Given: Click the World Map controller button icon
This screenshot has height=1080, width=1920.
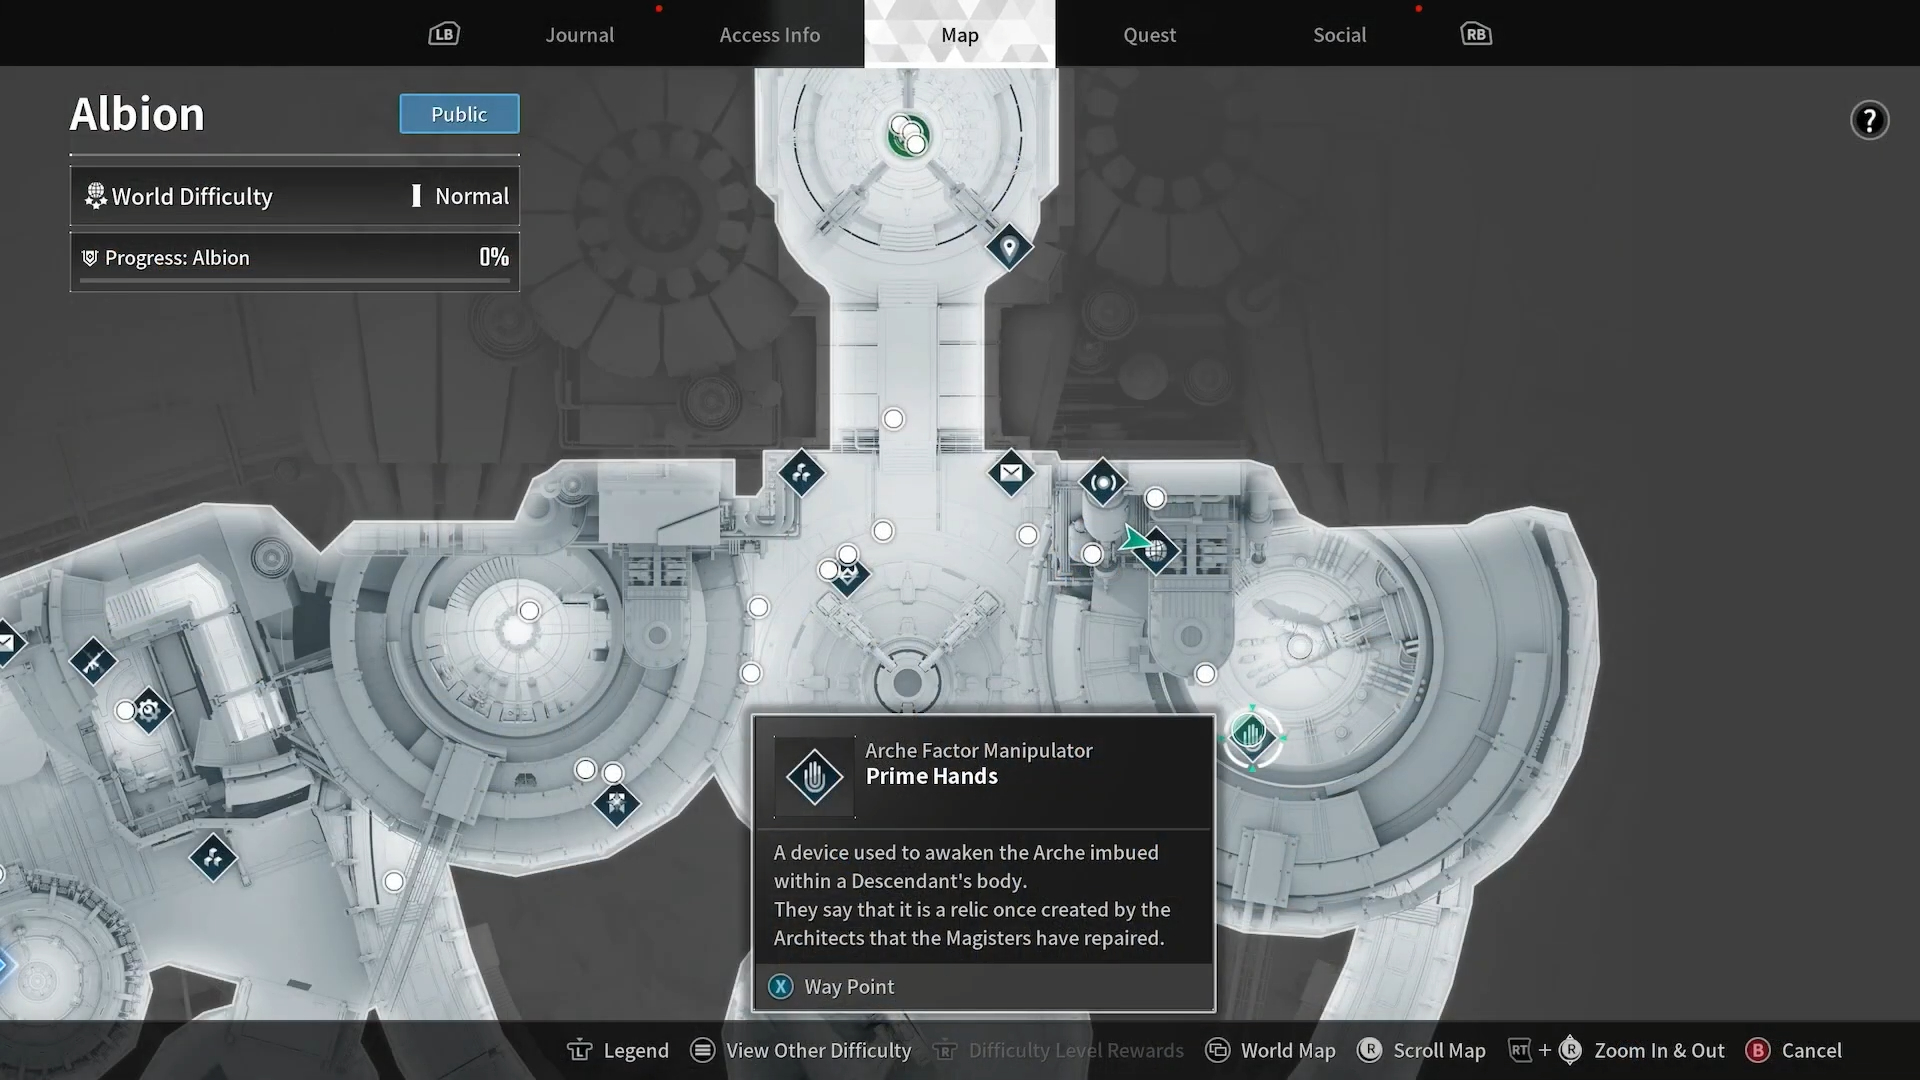Looking at the screenshot, I should [x=1217, y=1050].
